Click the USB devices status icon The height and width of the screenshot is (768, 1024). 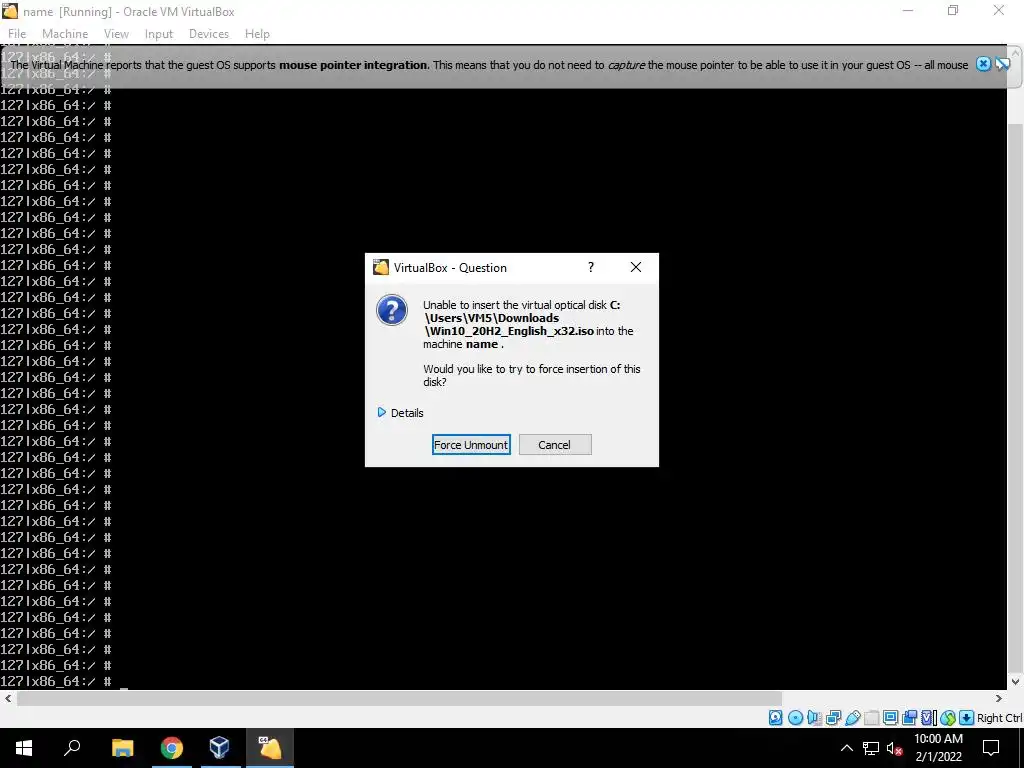852,718
